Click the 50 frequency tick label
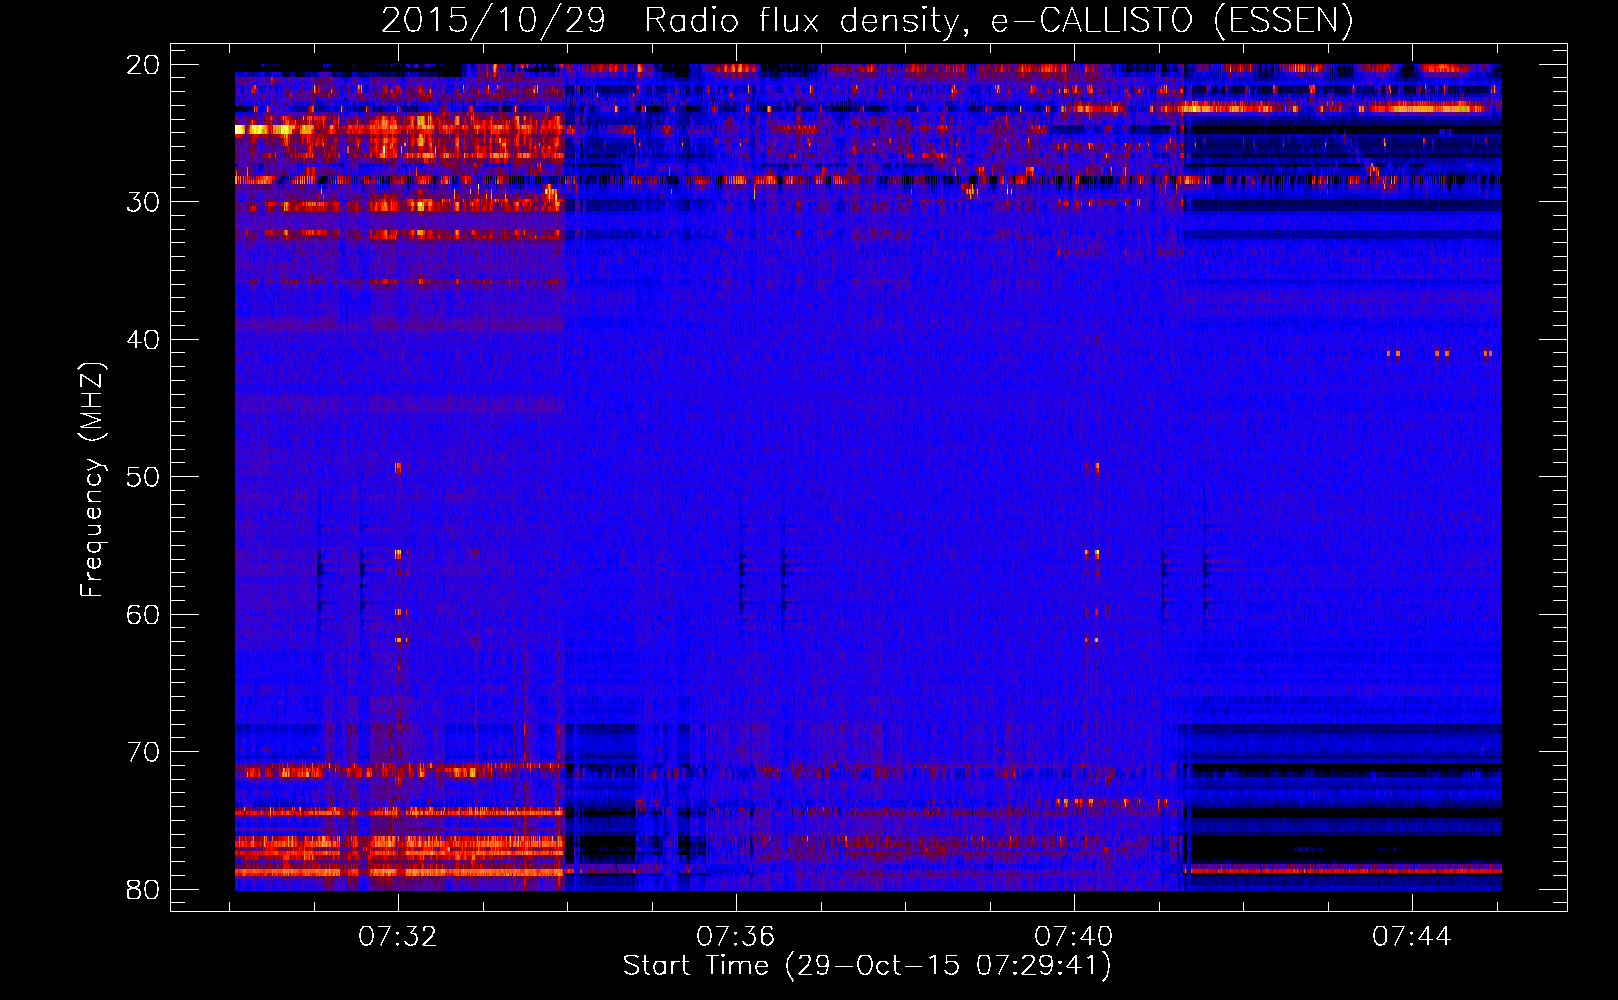This screenshot has width=1618, height=1000. [143, 477]
